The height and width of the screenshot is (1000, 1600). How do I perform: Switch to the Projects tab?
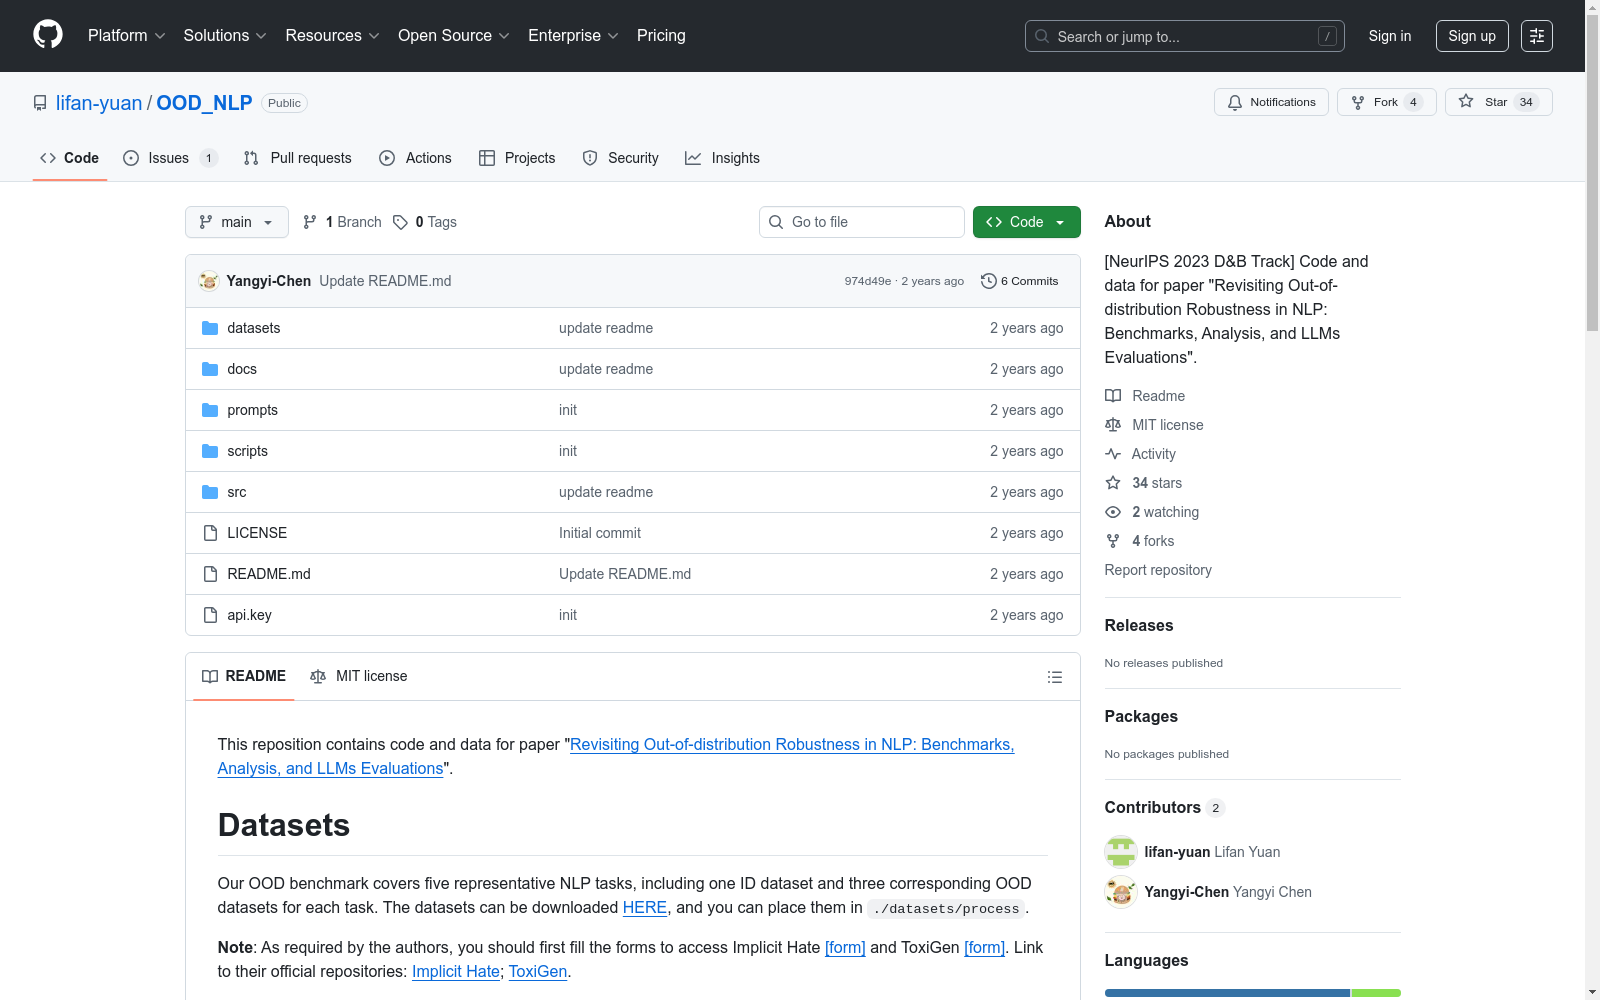click(x=517, y=158)
